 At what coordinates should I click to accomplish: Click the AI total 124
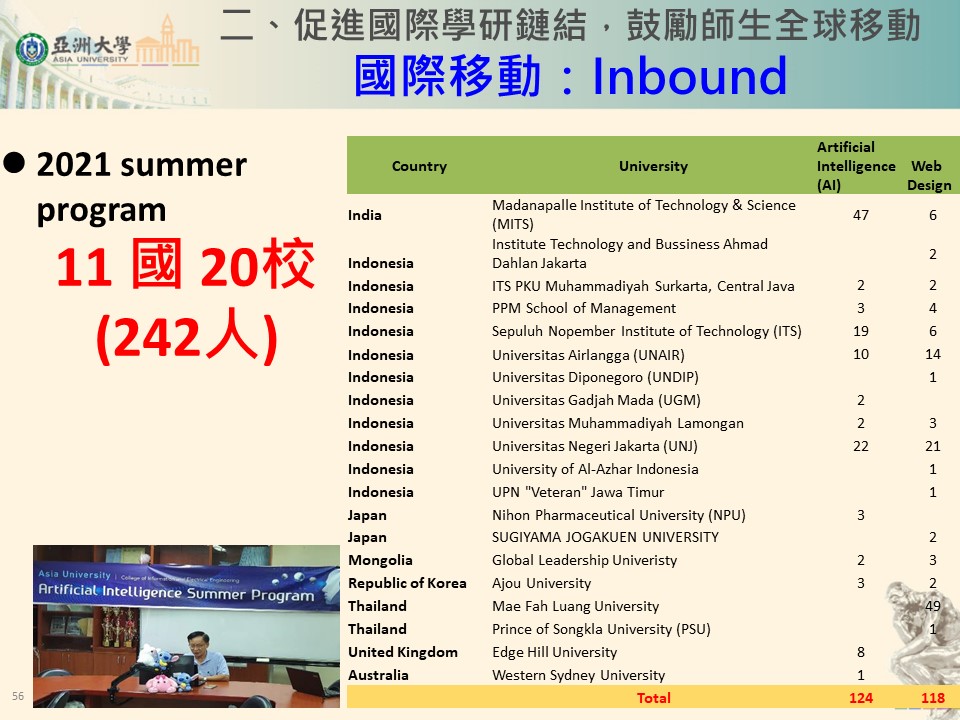861,698
